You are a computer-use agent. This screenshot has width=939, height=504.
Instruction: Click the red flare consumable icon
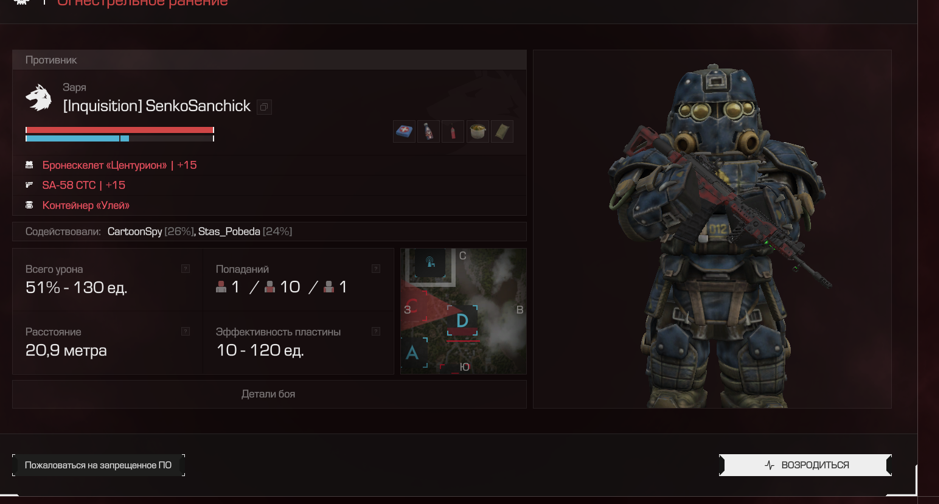(453, 132)
